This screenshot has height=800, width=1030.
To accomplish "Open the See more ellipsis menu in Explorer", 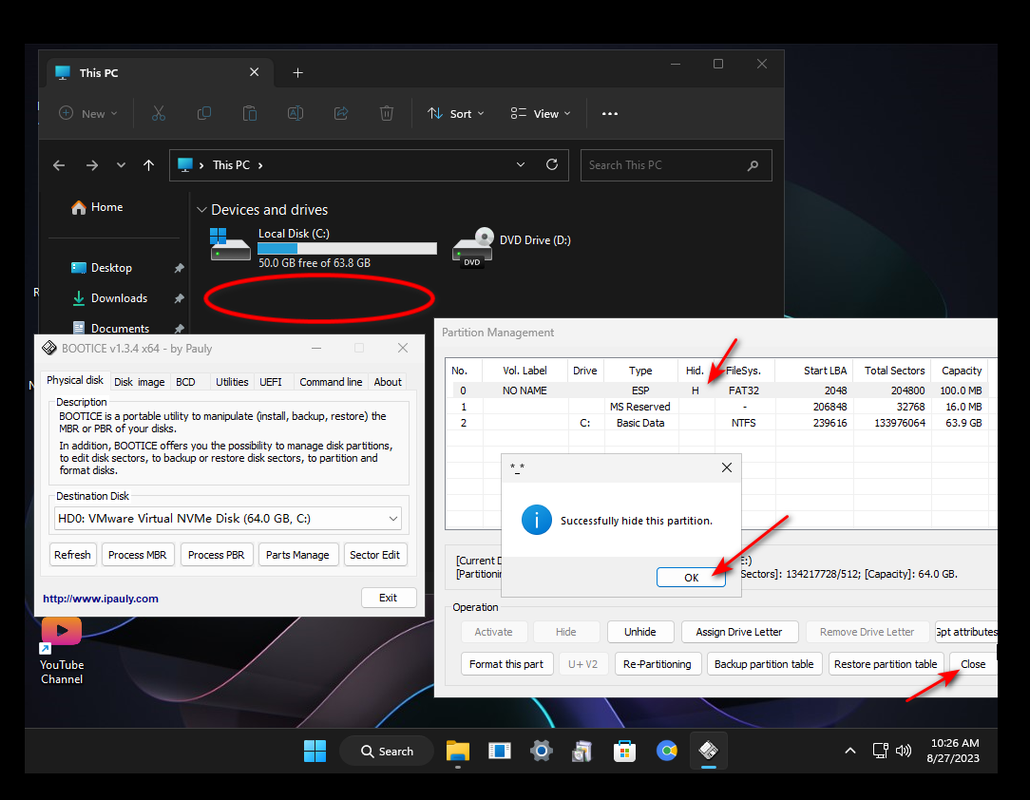I will pyautogui.click(x=610, y=114).
